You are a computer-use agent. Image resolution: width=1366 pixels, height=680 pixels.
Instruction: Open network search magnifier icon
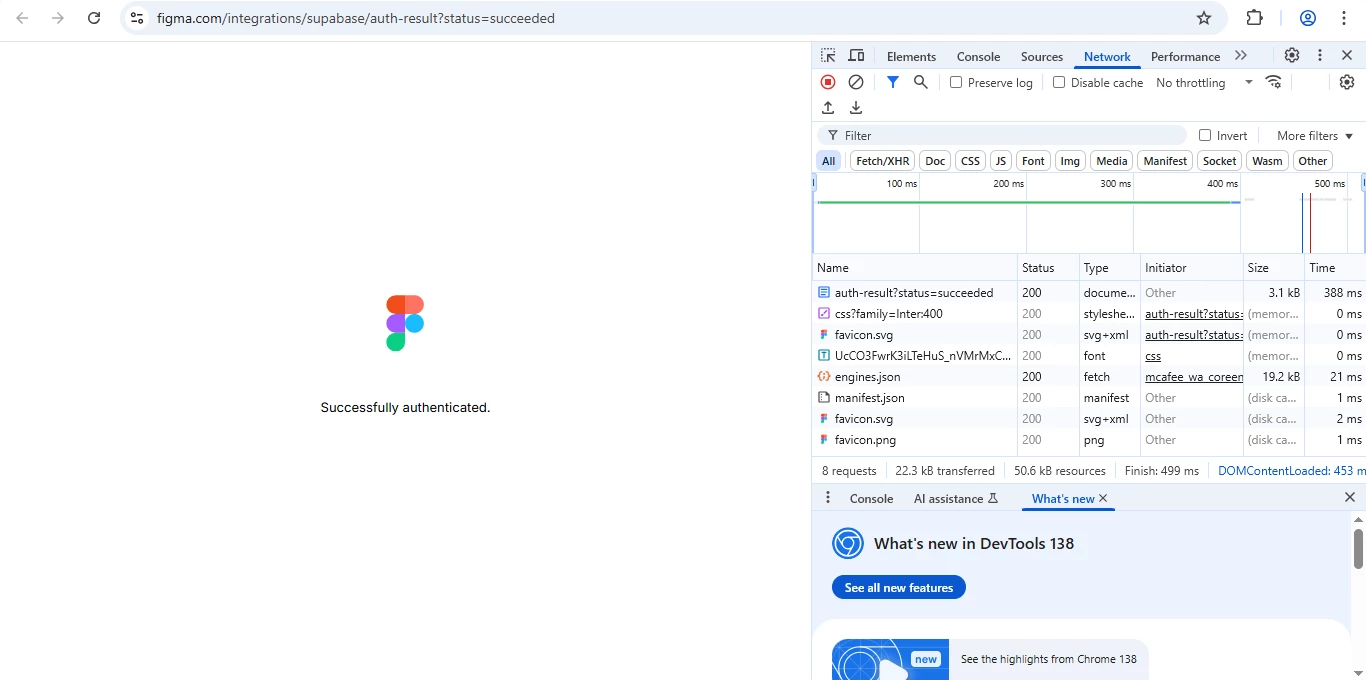(921, 82)
